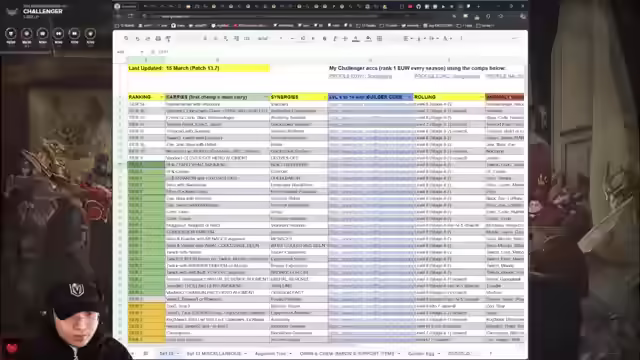The image size is (640, 360).
Task: Format as currency
Action: click(x=205, y=38)
